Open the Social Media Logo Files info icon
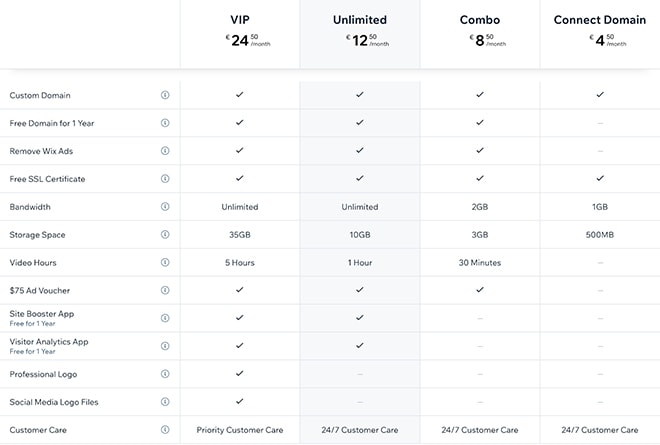This screenshot has width=660, height=445. pos(165,402)
